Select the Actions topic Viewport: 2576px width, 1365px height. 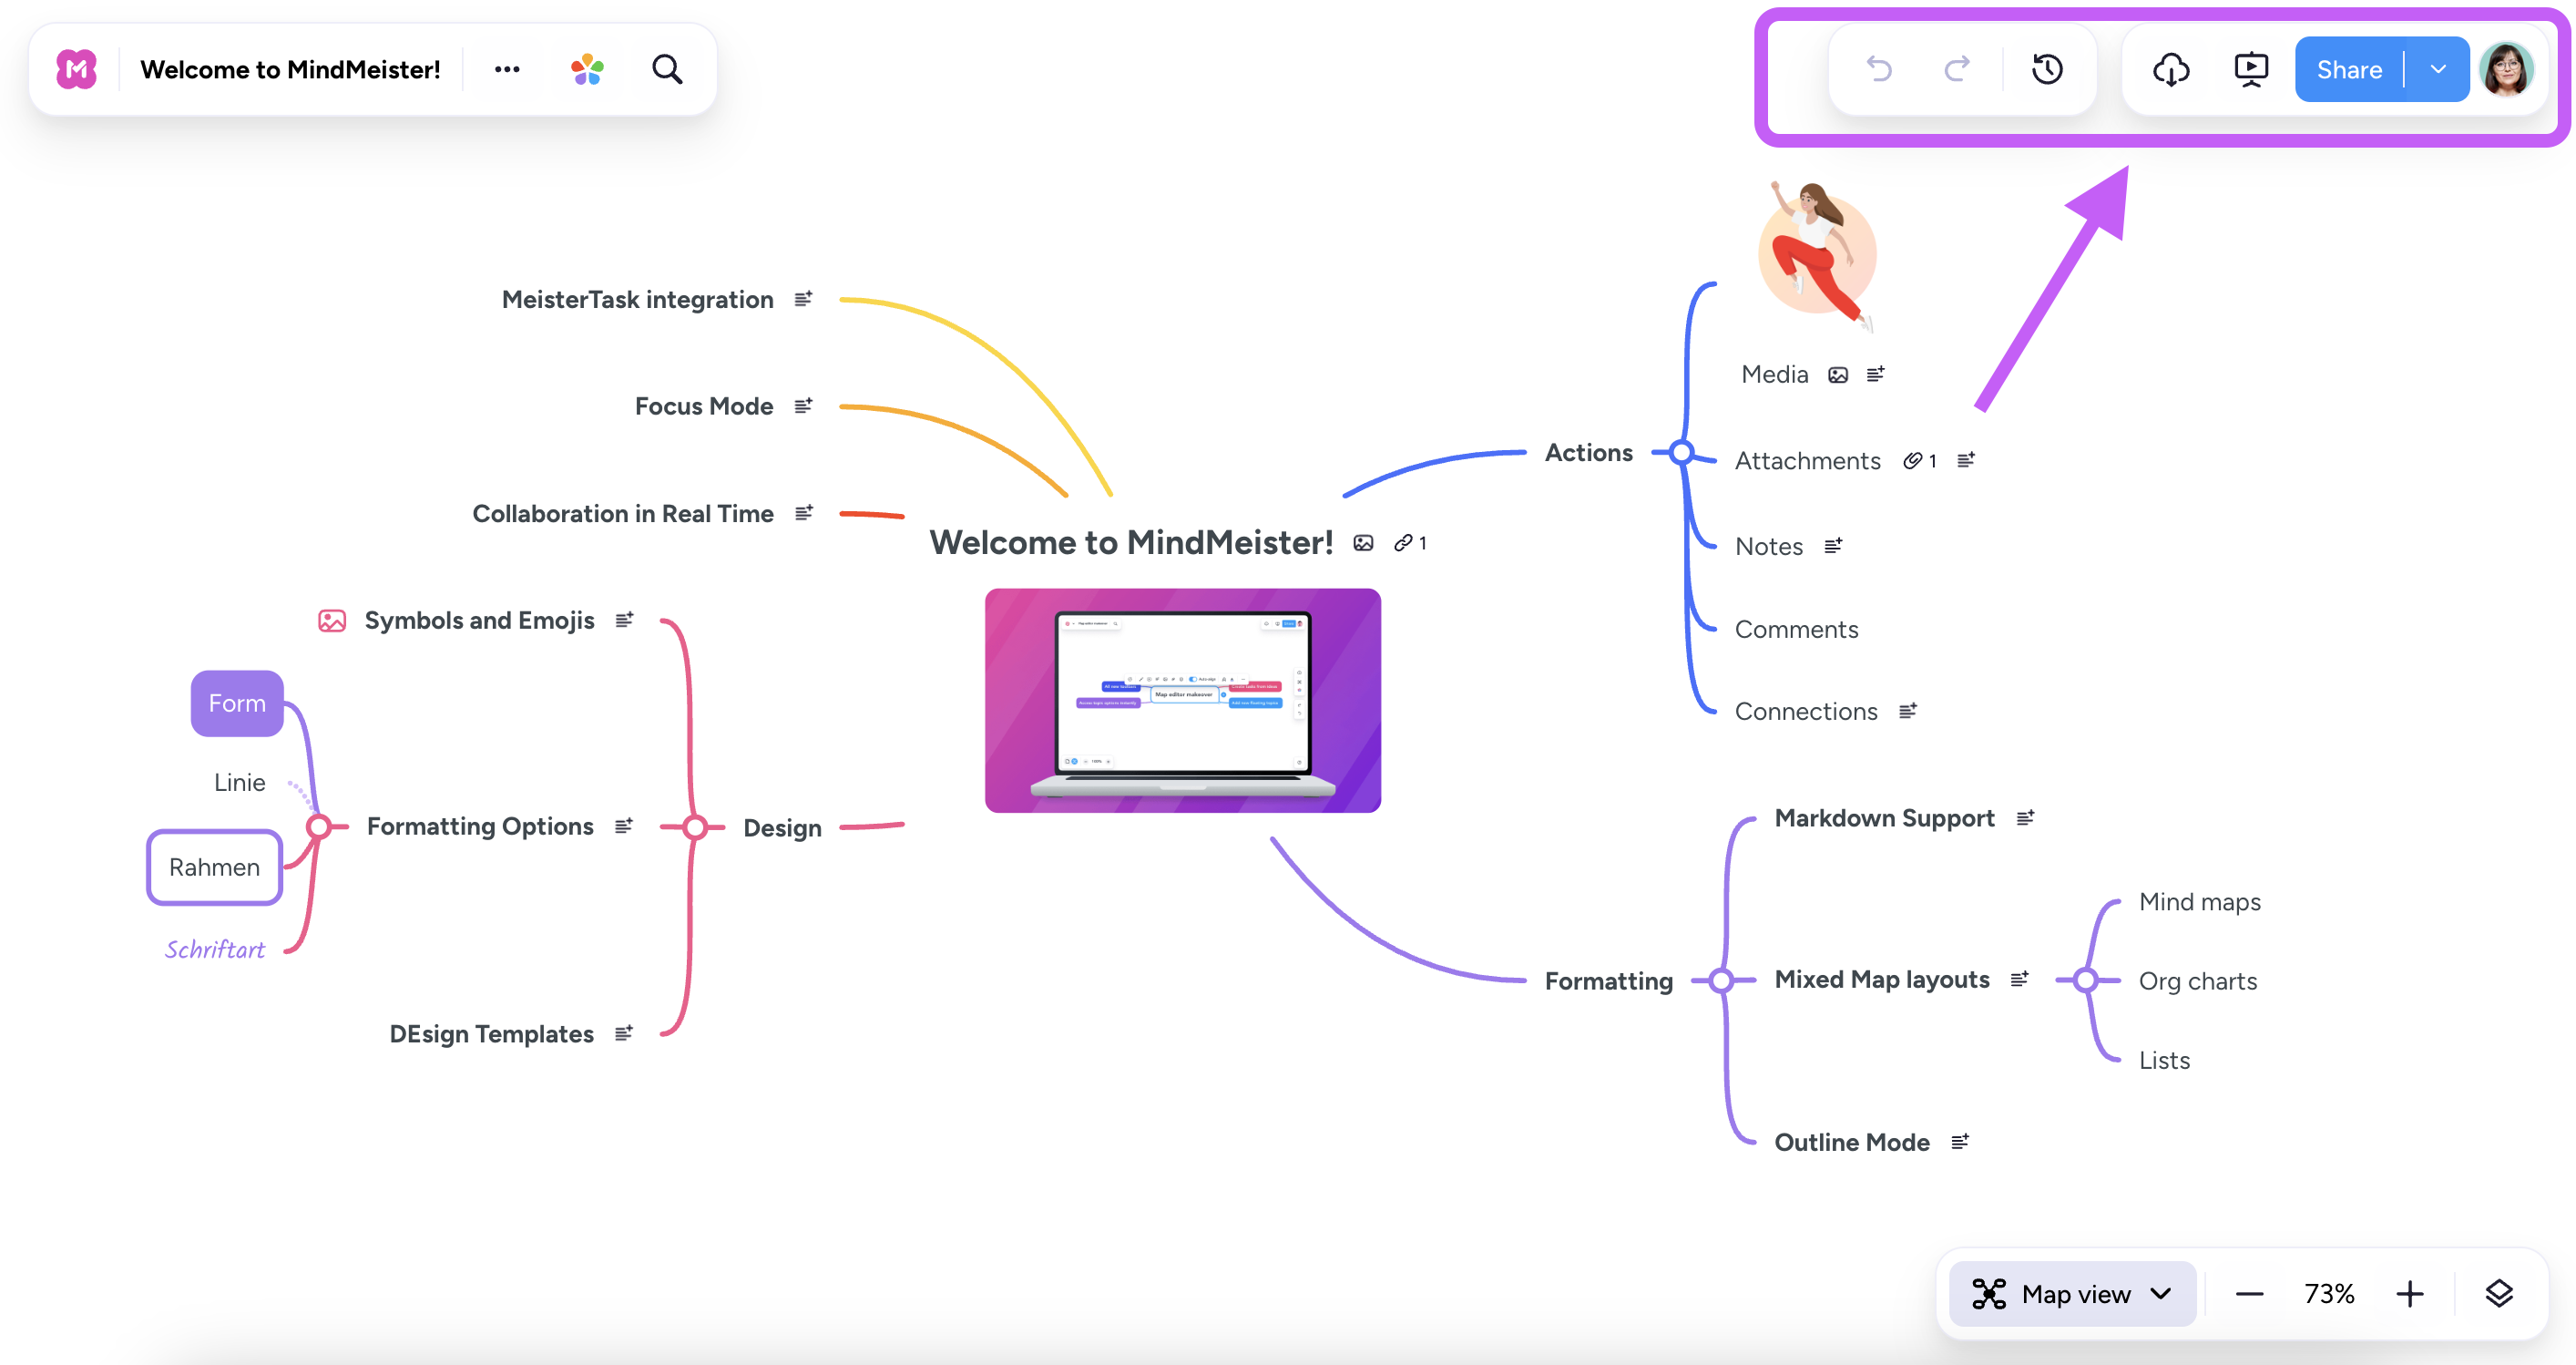[x=1589, y=452]
